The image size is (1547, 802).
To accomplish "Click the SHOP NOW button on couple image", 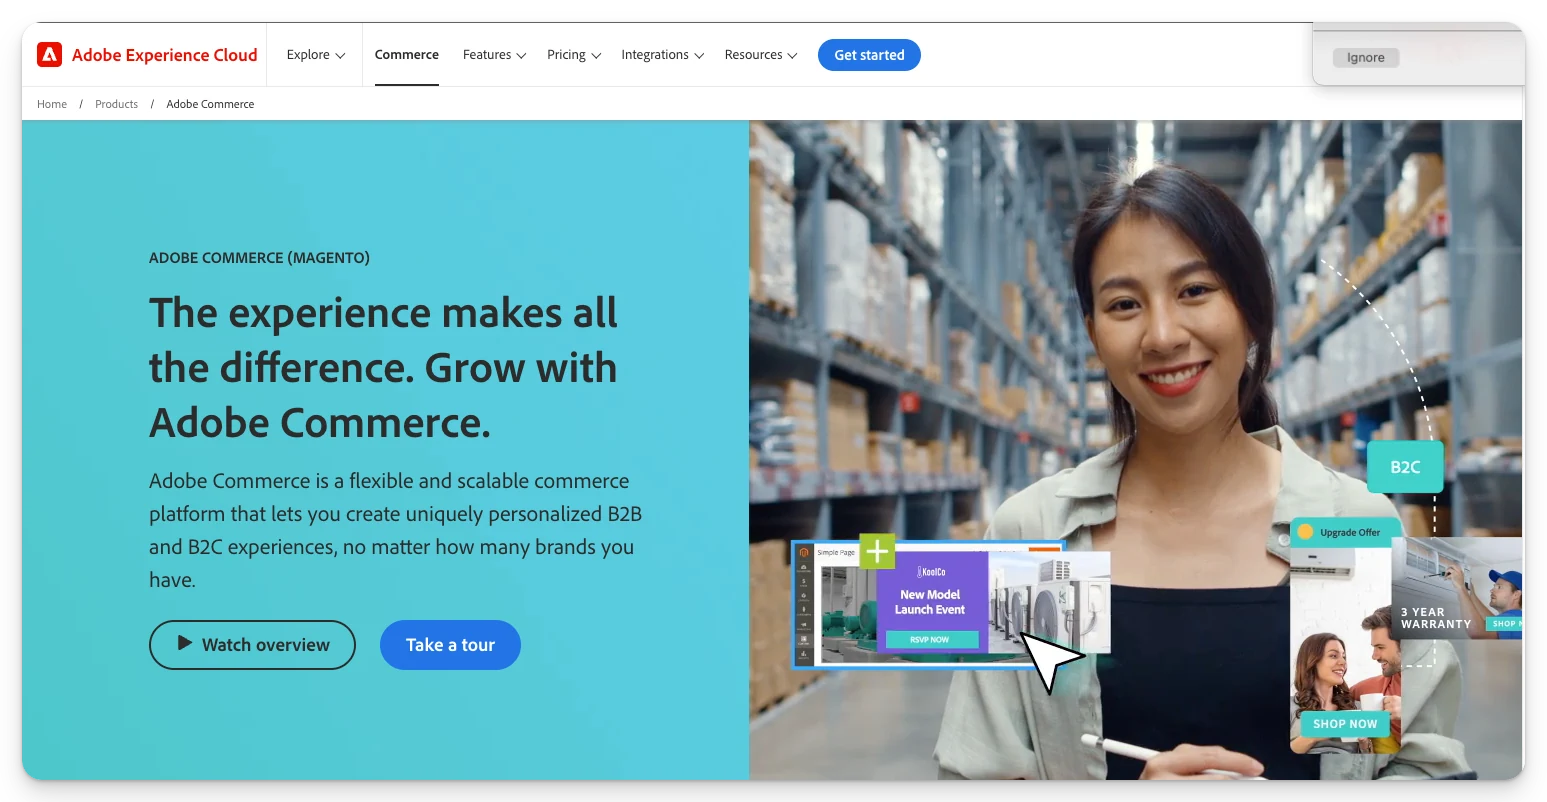I will click(x=1345, y=724).
